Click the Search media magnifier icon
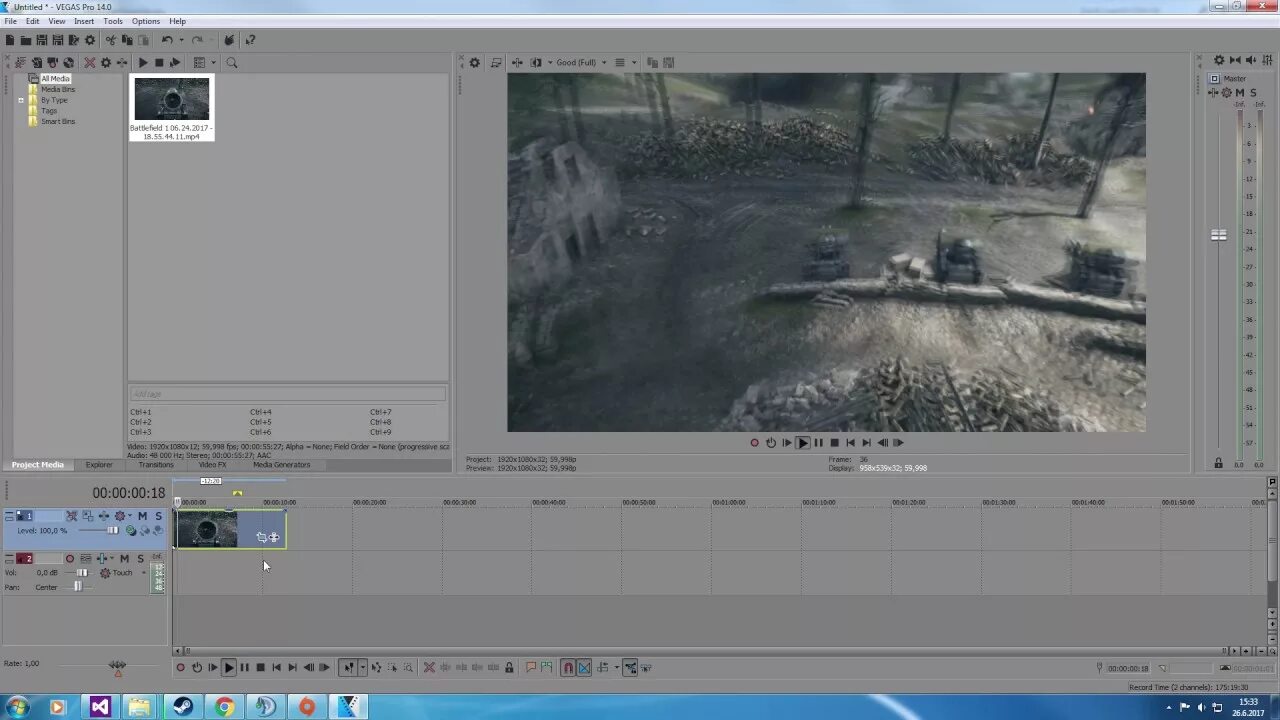This screenshot has width=1280, height=720. (231, 62)
